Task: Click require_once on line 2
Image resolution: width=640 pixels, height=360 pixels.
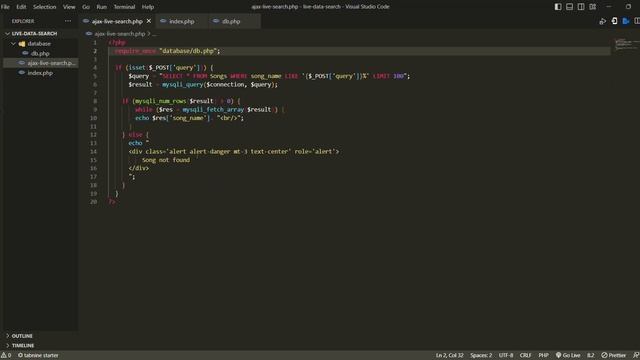Action: coord(136,51)
